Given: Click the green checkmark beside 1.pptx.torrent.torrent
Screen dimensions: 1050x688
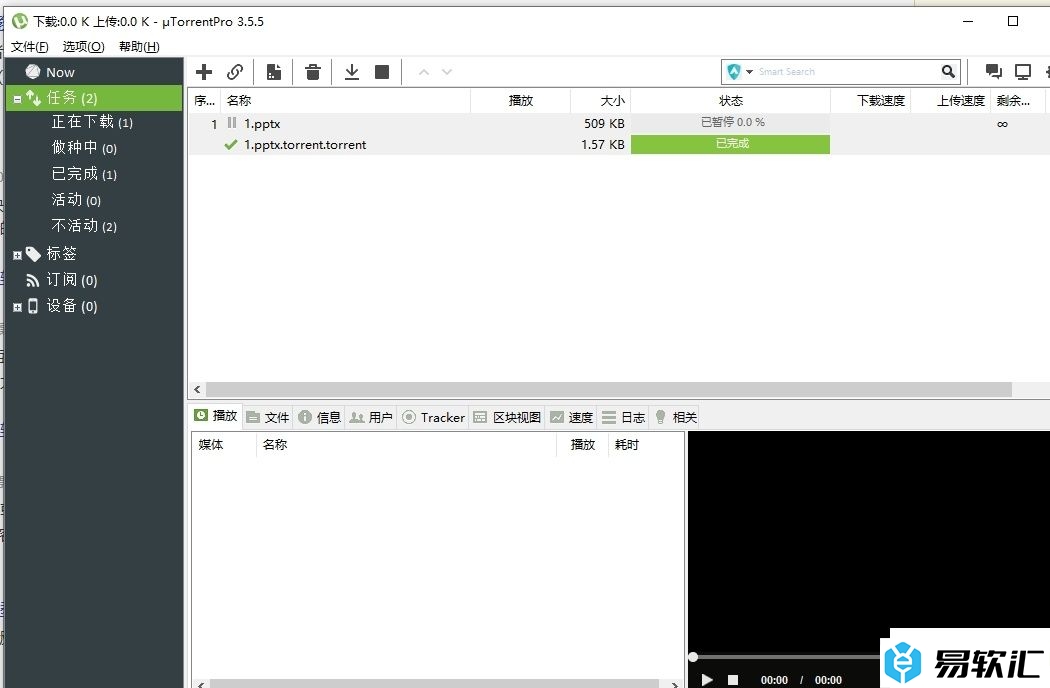Looking at the screenshot, I should pos(231,145).
